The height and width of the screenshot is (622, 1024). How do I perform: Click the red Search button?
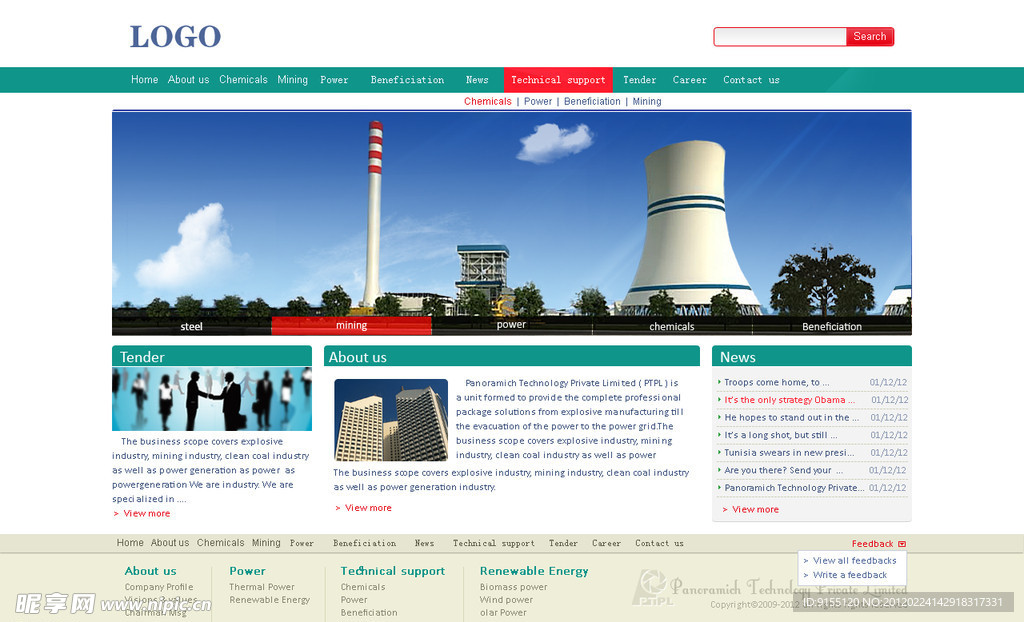pyautogui.click(x=869, y=37)
